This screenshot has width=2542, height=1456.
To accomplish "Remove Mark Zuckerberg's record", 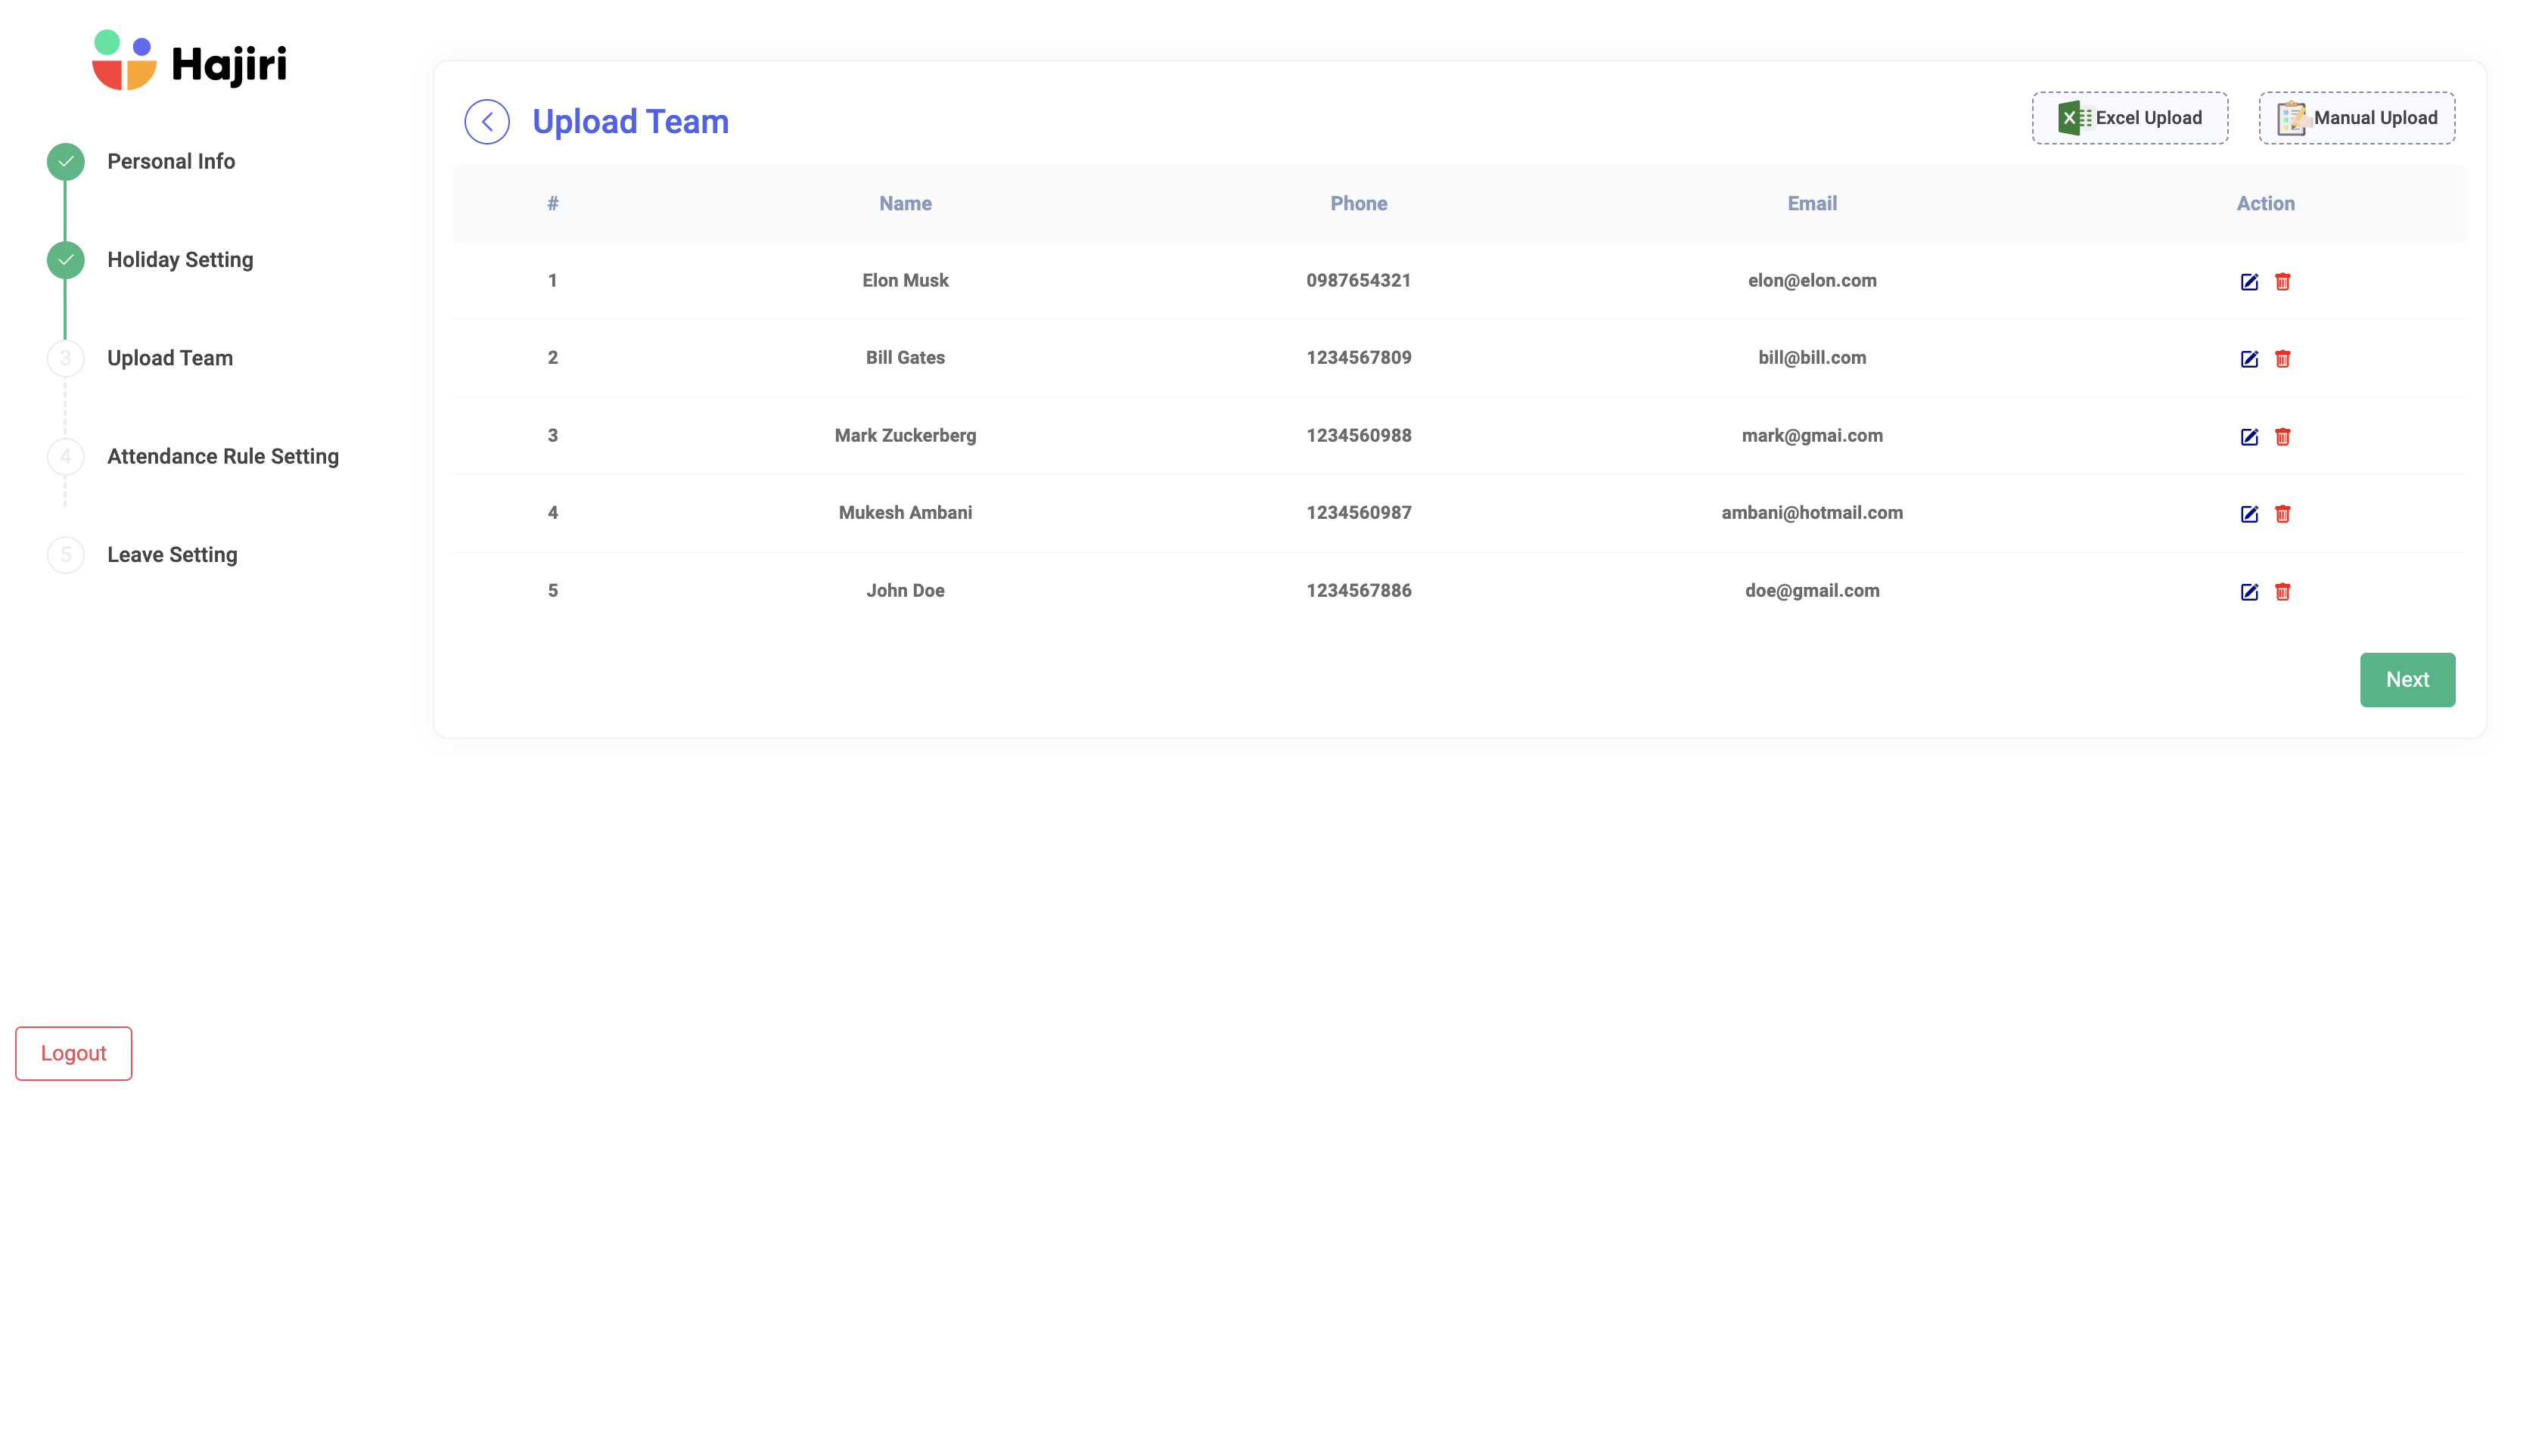I will click(x=2282, y=437).
